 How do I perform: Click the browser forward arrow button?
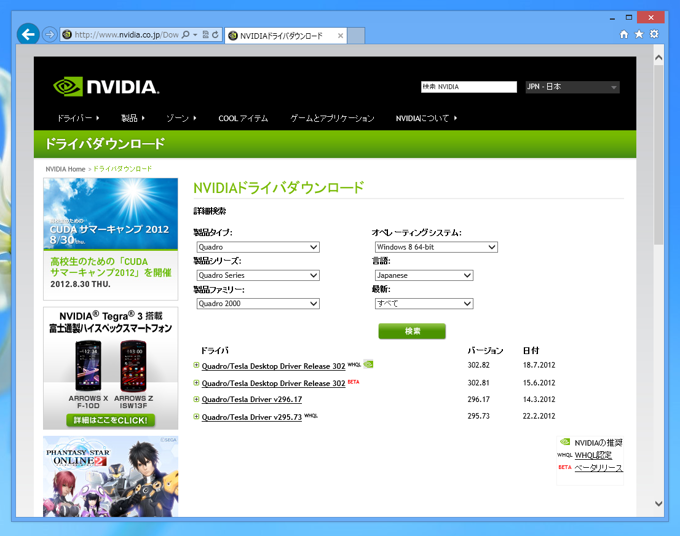(x=49, y=34)
